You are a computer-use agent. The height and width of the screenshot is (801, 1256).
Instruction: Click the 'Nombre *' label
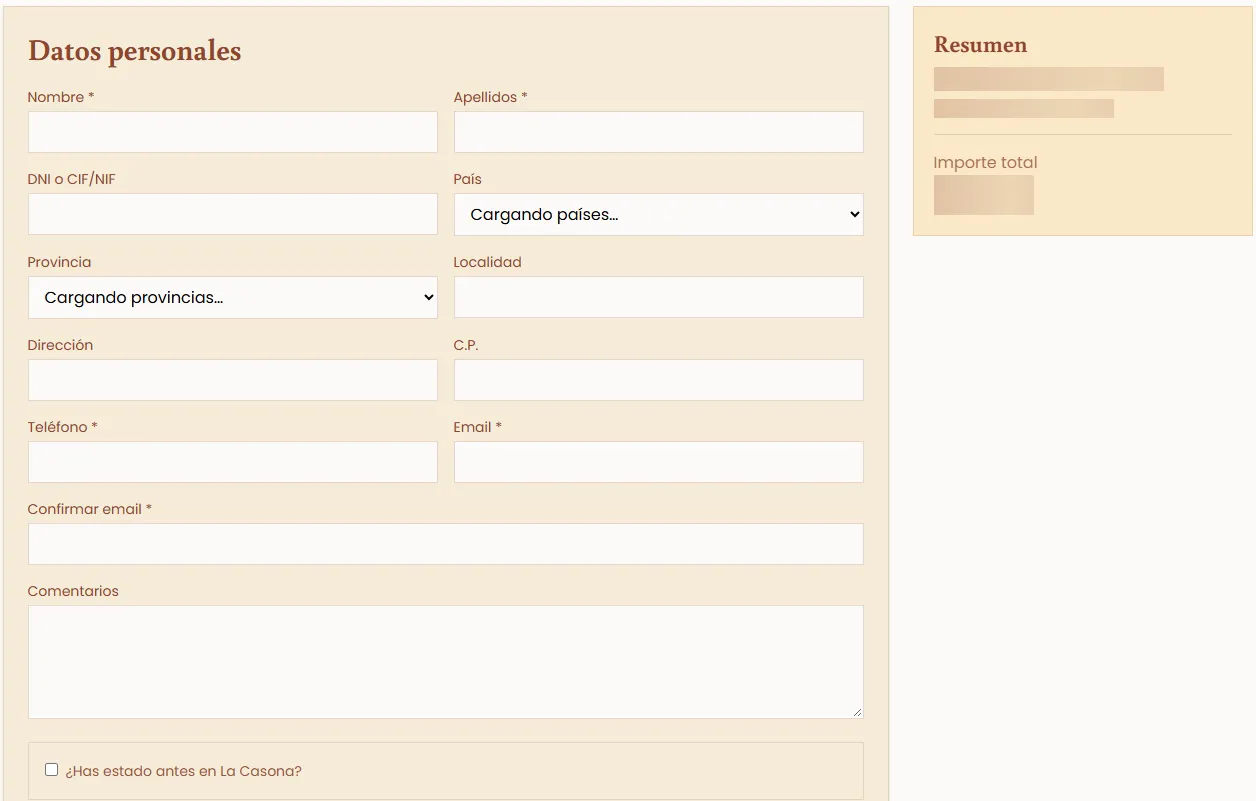(61, 97)
